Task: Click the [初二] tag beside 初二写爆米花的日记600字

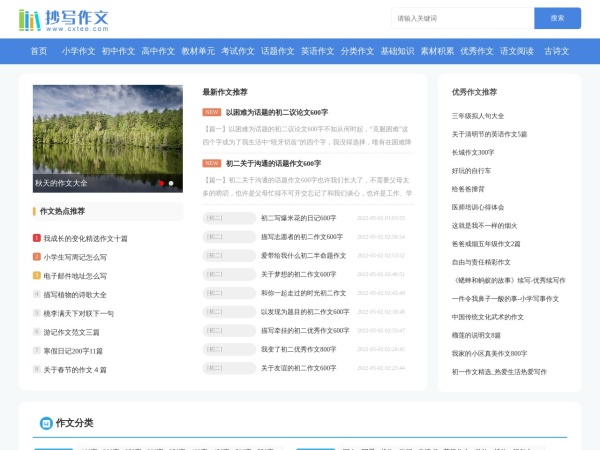Action: [215, 217]
